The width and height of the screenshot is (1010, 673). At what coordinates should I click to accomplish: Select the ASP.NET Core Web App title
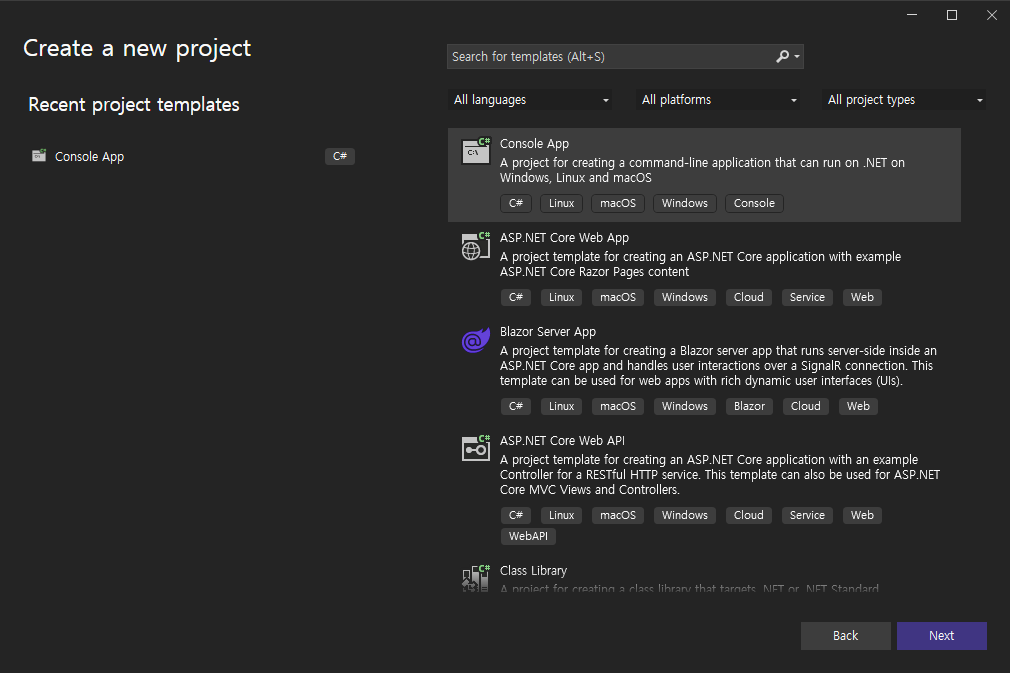(x=564, y=238)
